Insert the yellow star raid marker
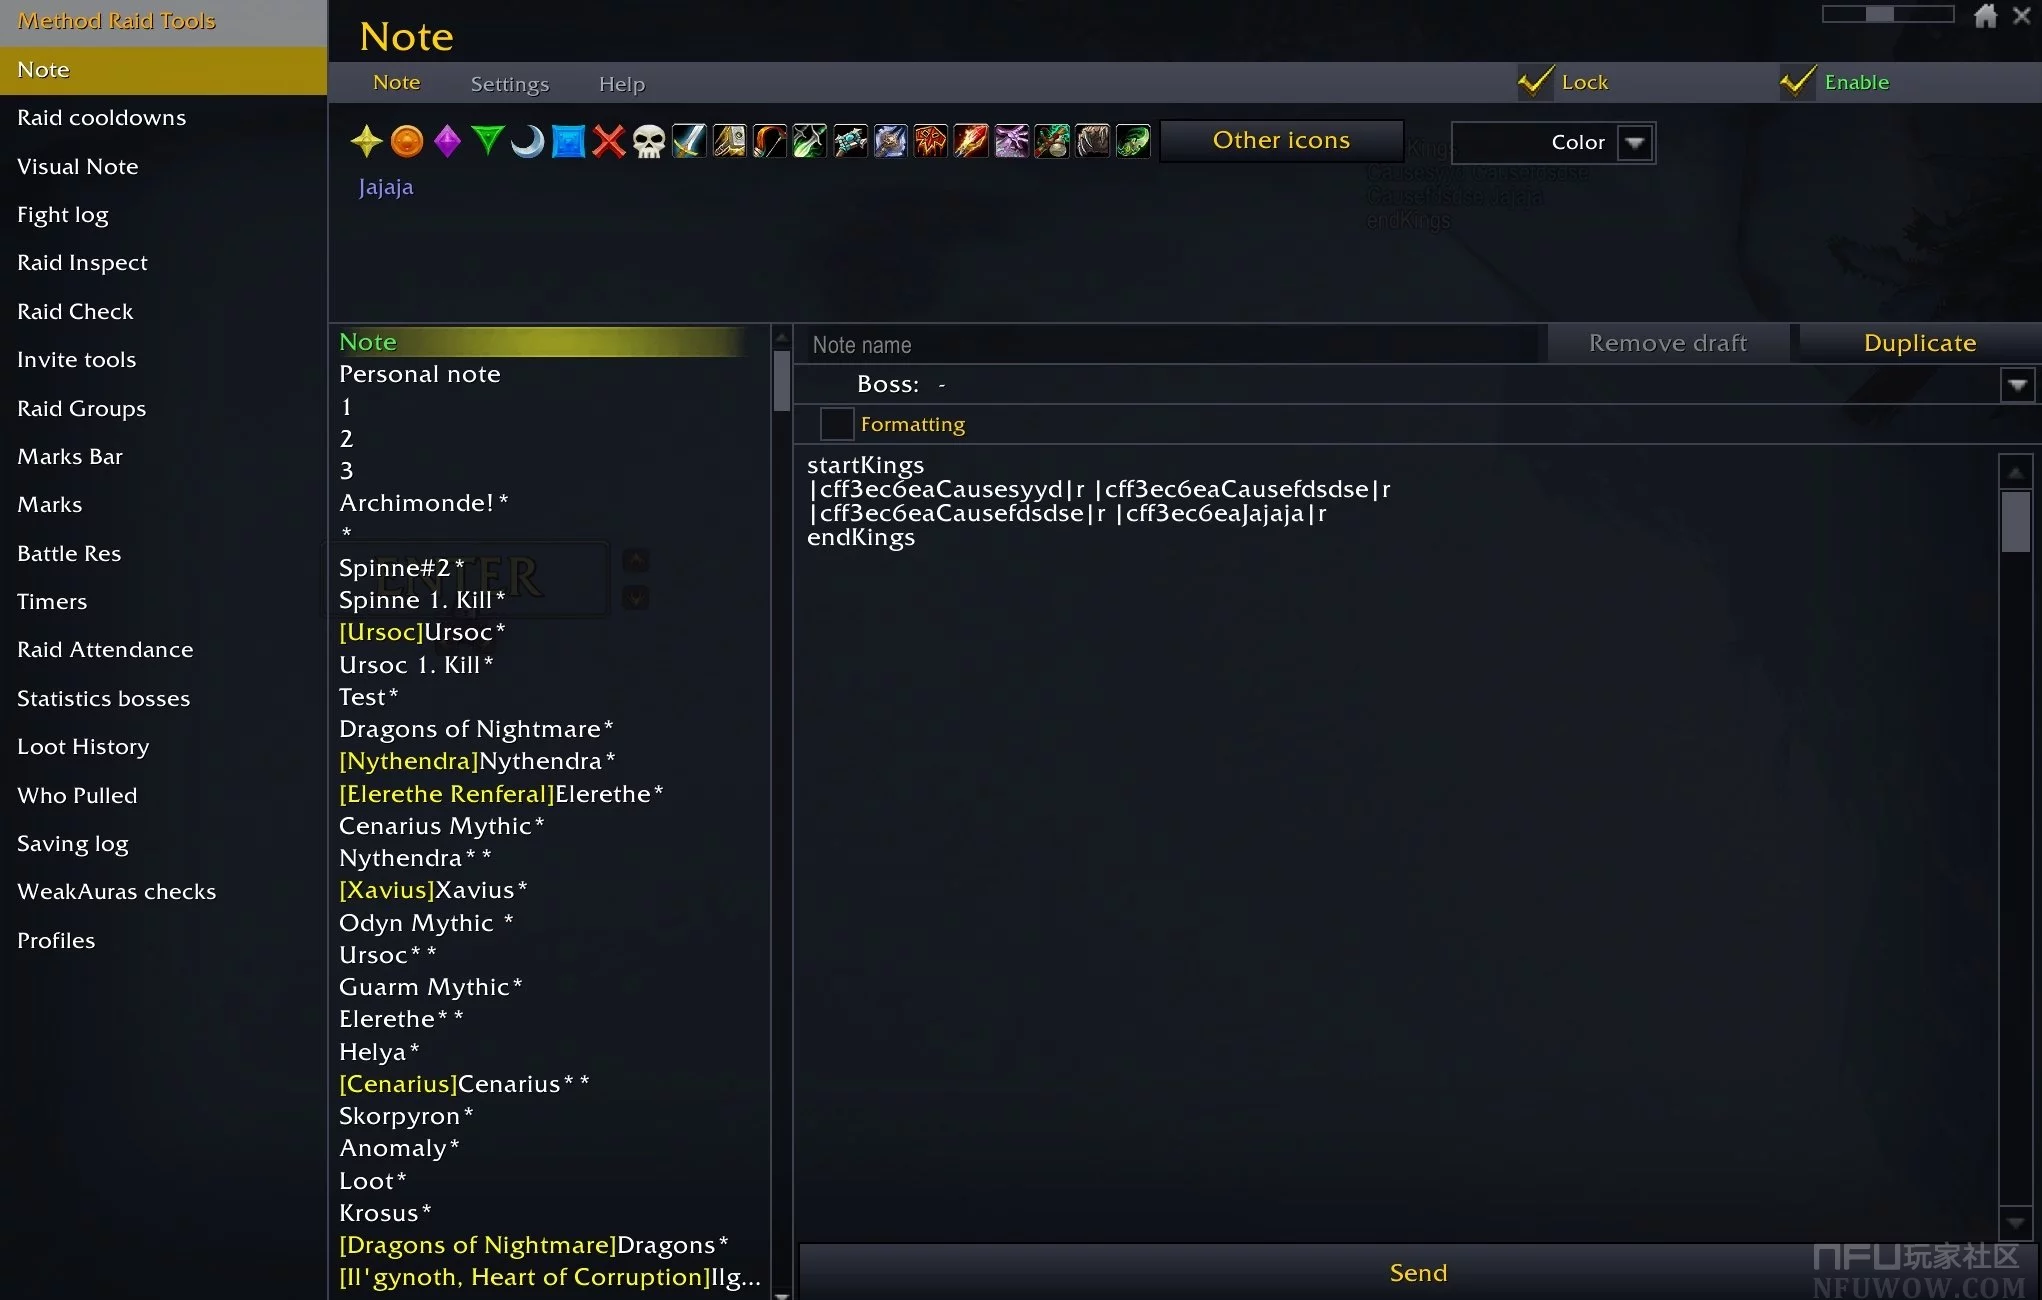2042x1300 pixels. click(366, 141)
